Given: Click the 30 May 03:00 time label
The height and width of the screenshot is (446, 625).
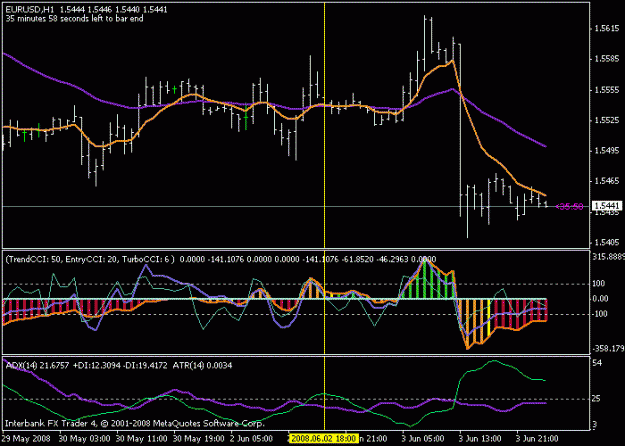Looking at the screenshot, I should [x=85, y=439].
